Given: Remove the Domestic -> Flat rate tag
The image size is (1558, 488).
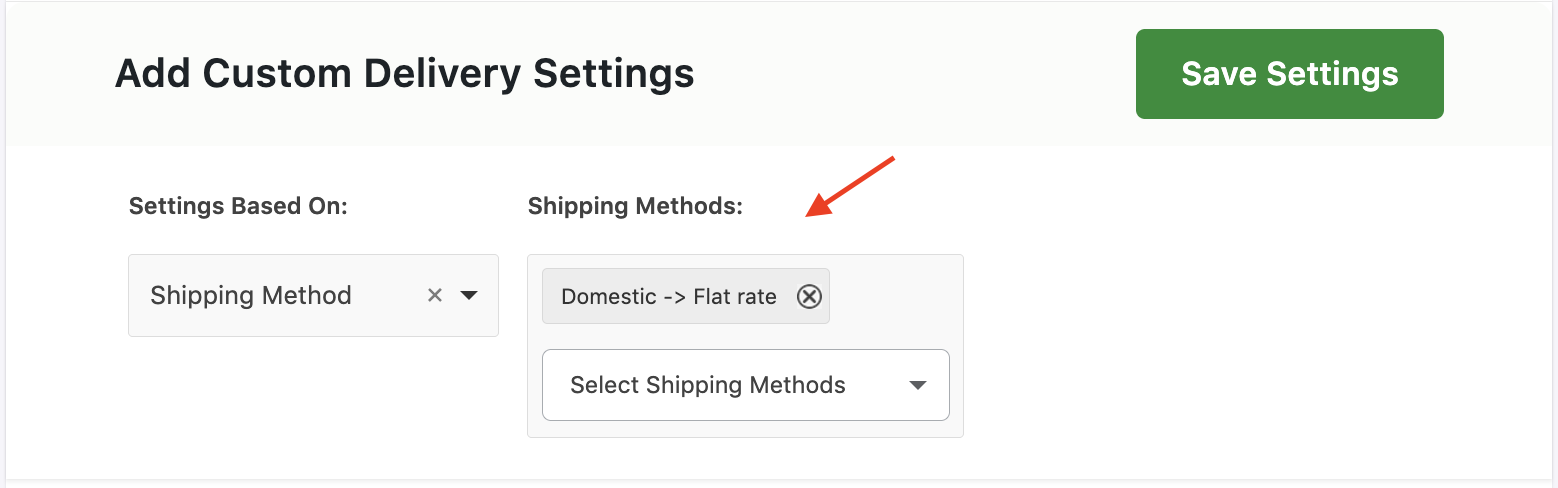Looking at the screenshot, I should (x=809, y=297).
